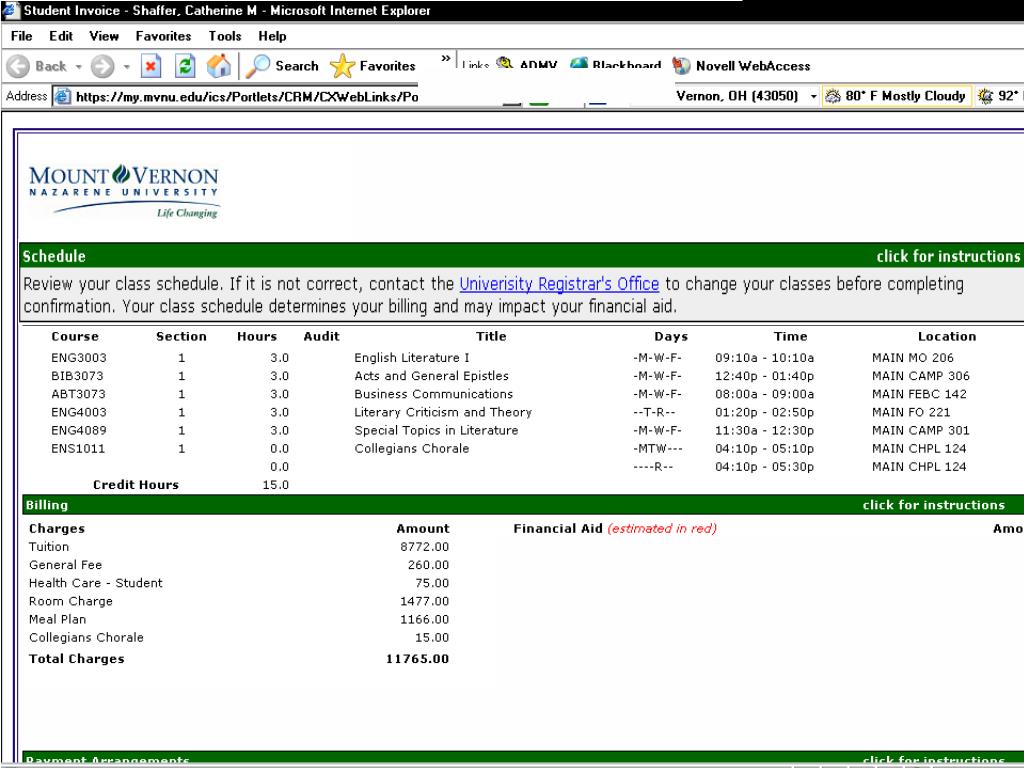
Task: Select the ENG4089 course code
Action: pyautogui.click(x=78, y=430)
